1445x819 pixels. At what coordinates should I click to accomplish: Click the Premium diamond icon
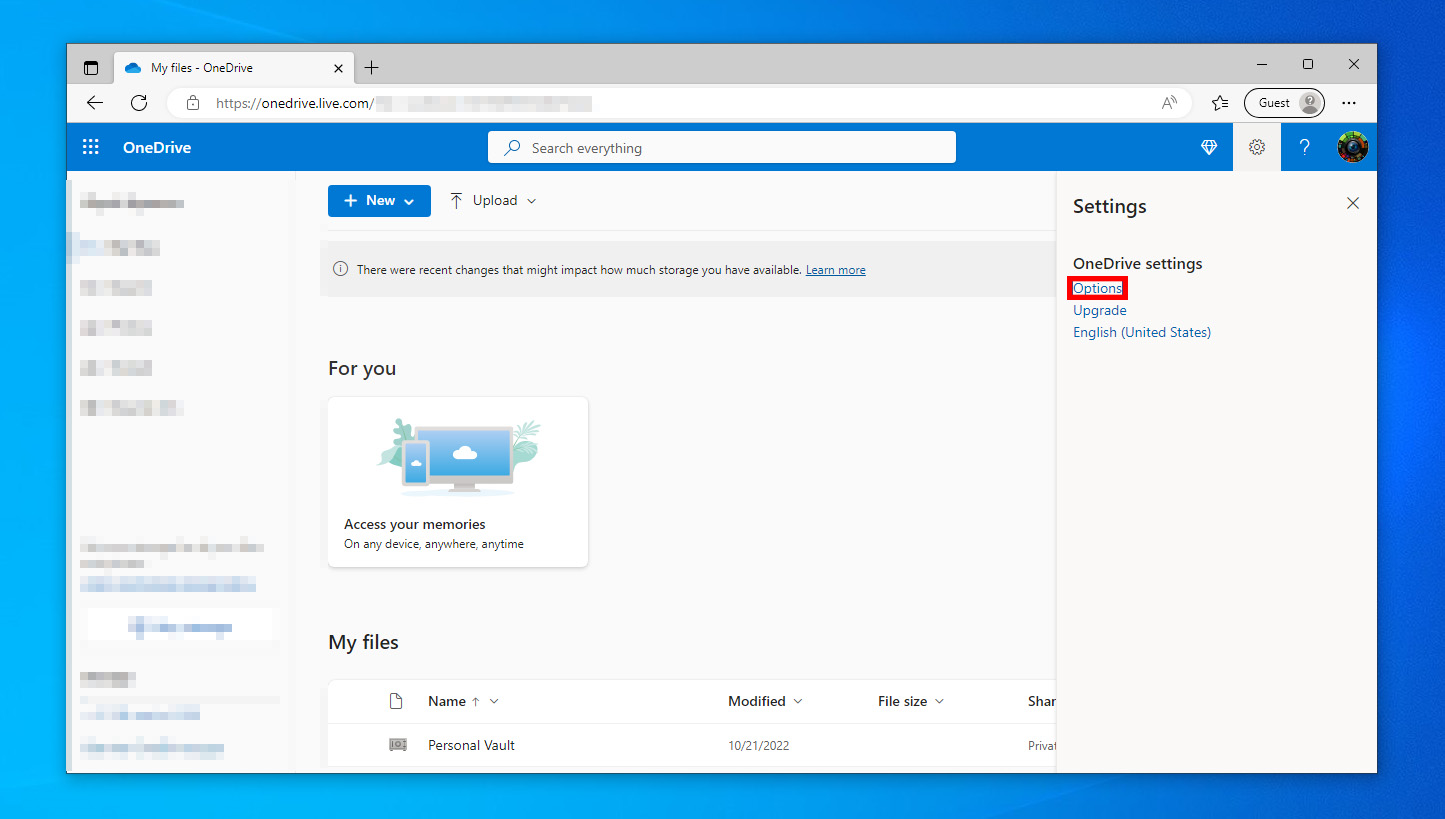tap(1209, 147)
